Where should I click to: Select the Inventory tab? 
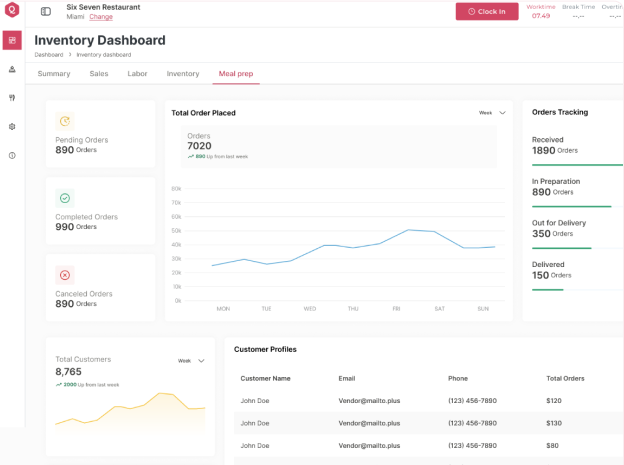tap(183, 74)
